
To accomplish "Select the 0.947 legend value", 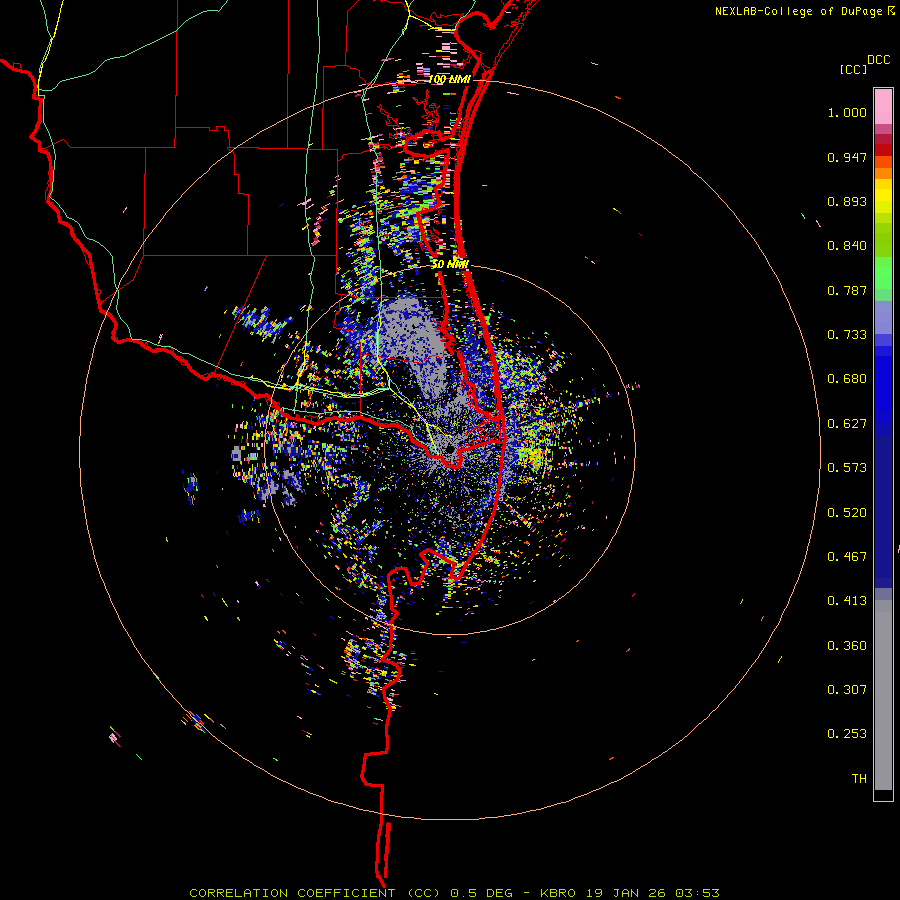I will 847,157.
